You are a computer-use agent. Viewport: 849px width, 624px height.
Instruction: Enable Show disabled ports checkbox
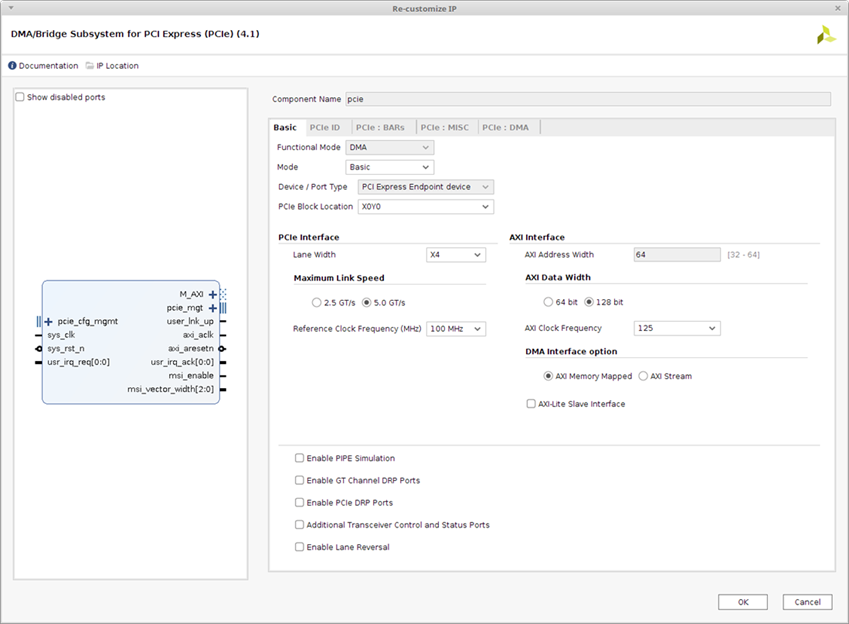[x=20, y=97]
